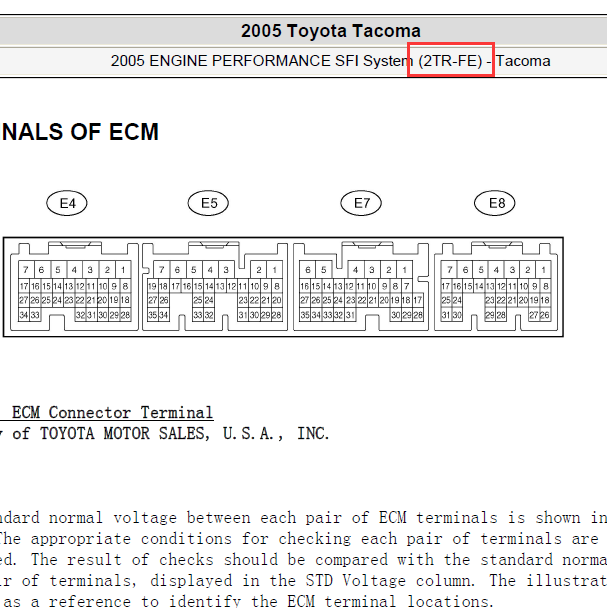Click terminal 35 of the E5 connector

(152, 315)
